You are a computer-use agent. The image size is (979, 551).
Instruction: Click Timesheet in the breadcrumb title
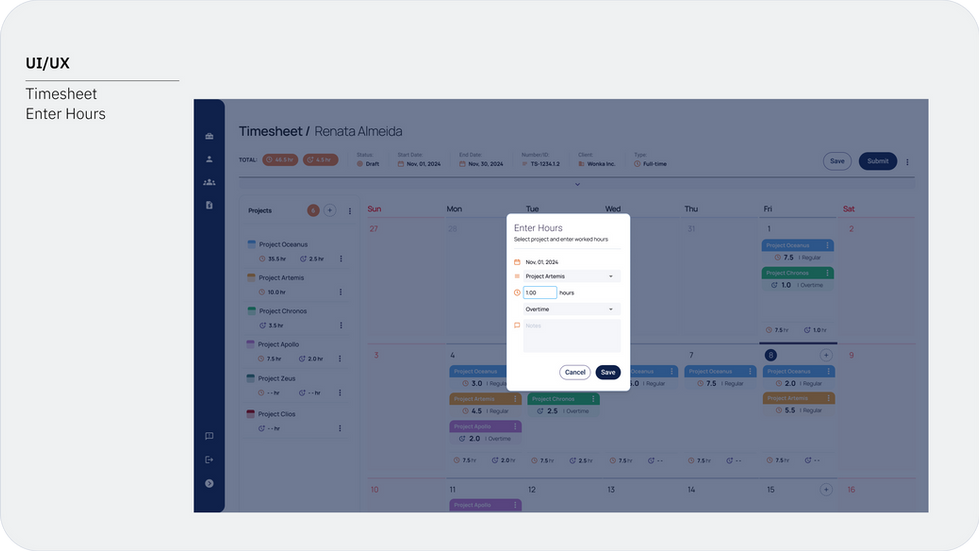(x=270, y=132)
